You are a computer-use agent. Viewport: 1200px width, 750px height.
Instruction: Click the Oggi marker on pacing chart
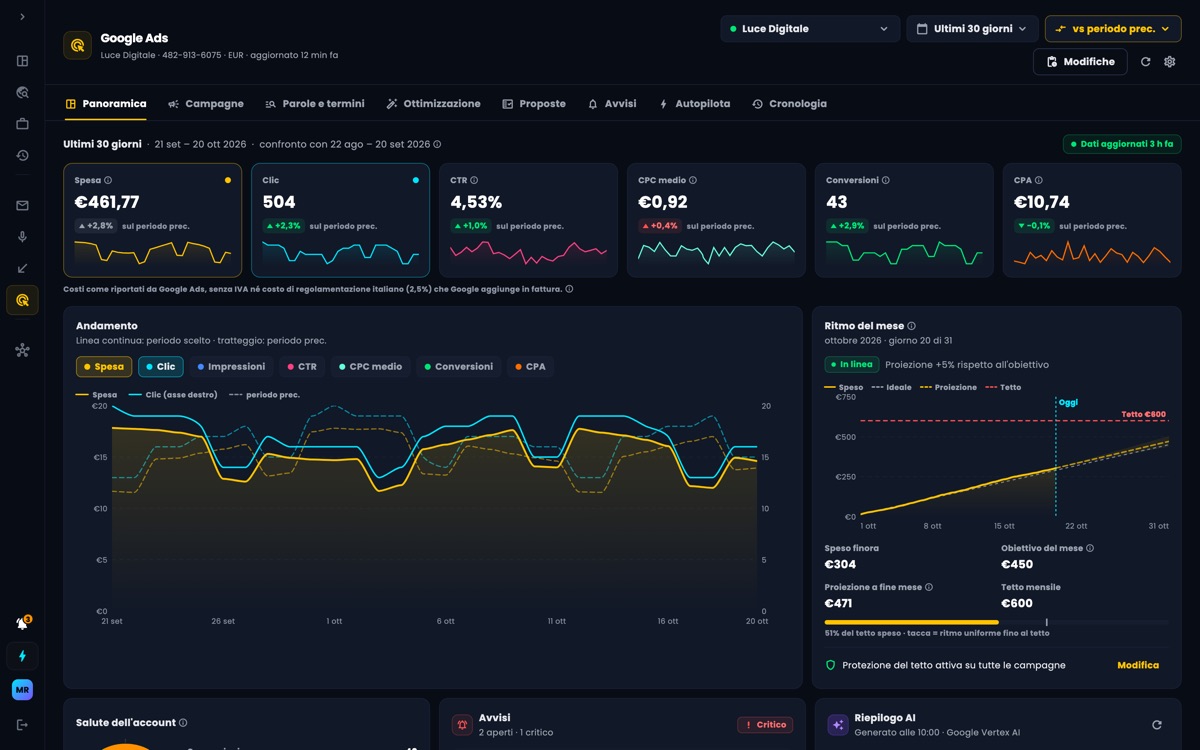[1068, 403]
